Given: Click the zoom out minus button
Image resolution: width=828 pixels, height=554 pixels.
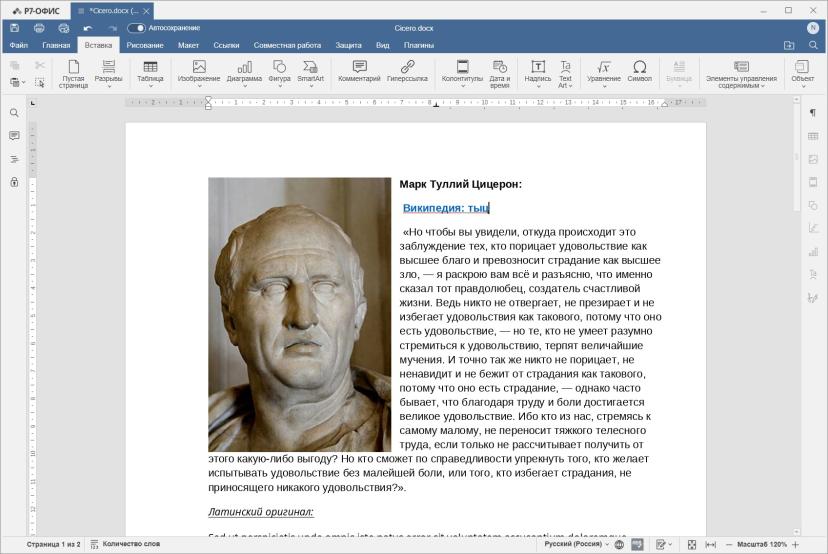Looking at the screenshot, I should point(729,544).
